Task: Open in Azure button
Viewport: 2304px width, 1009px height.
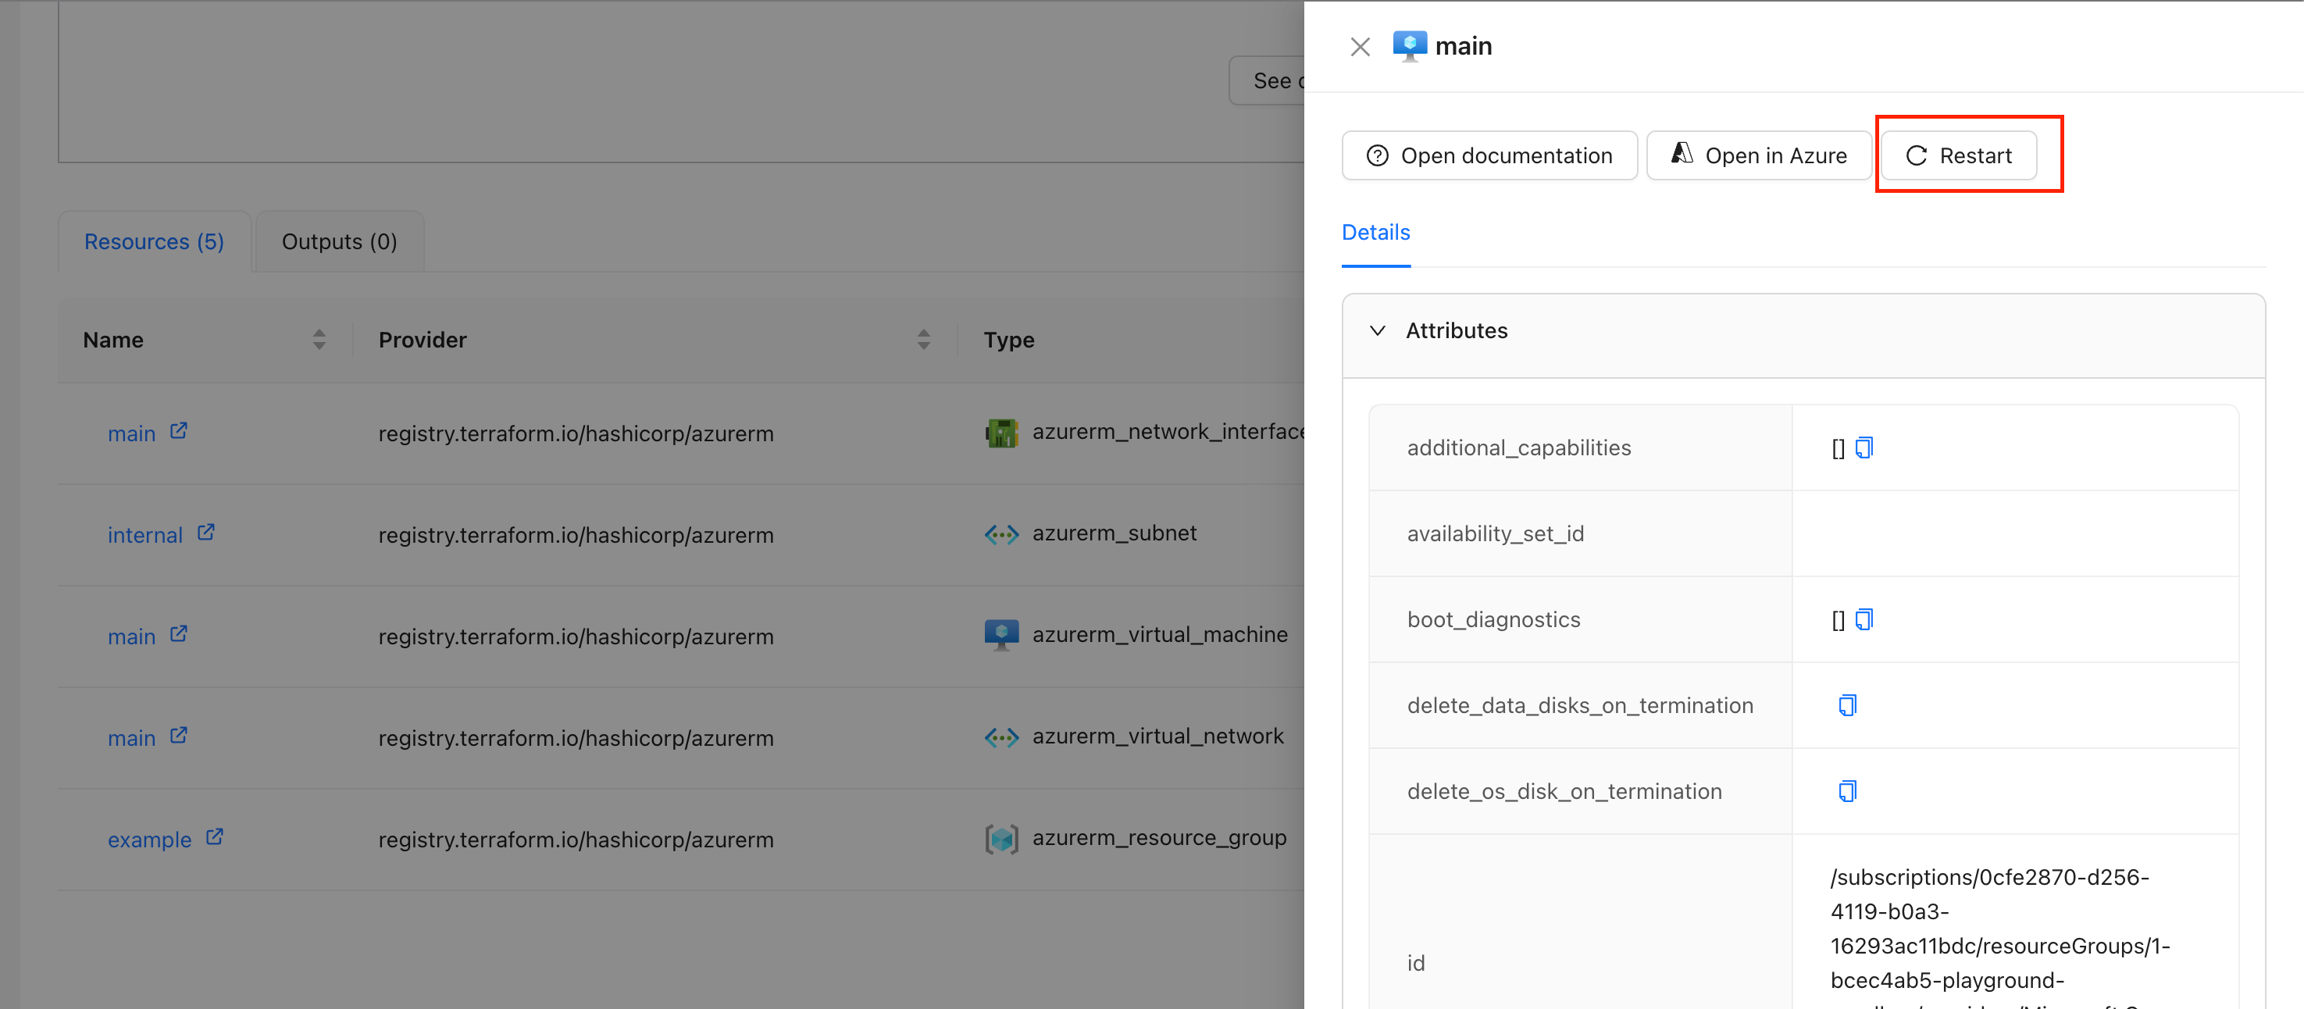Action: (x=1758, y=156)
